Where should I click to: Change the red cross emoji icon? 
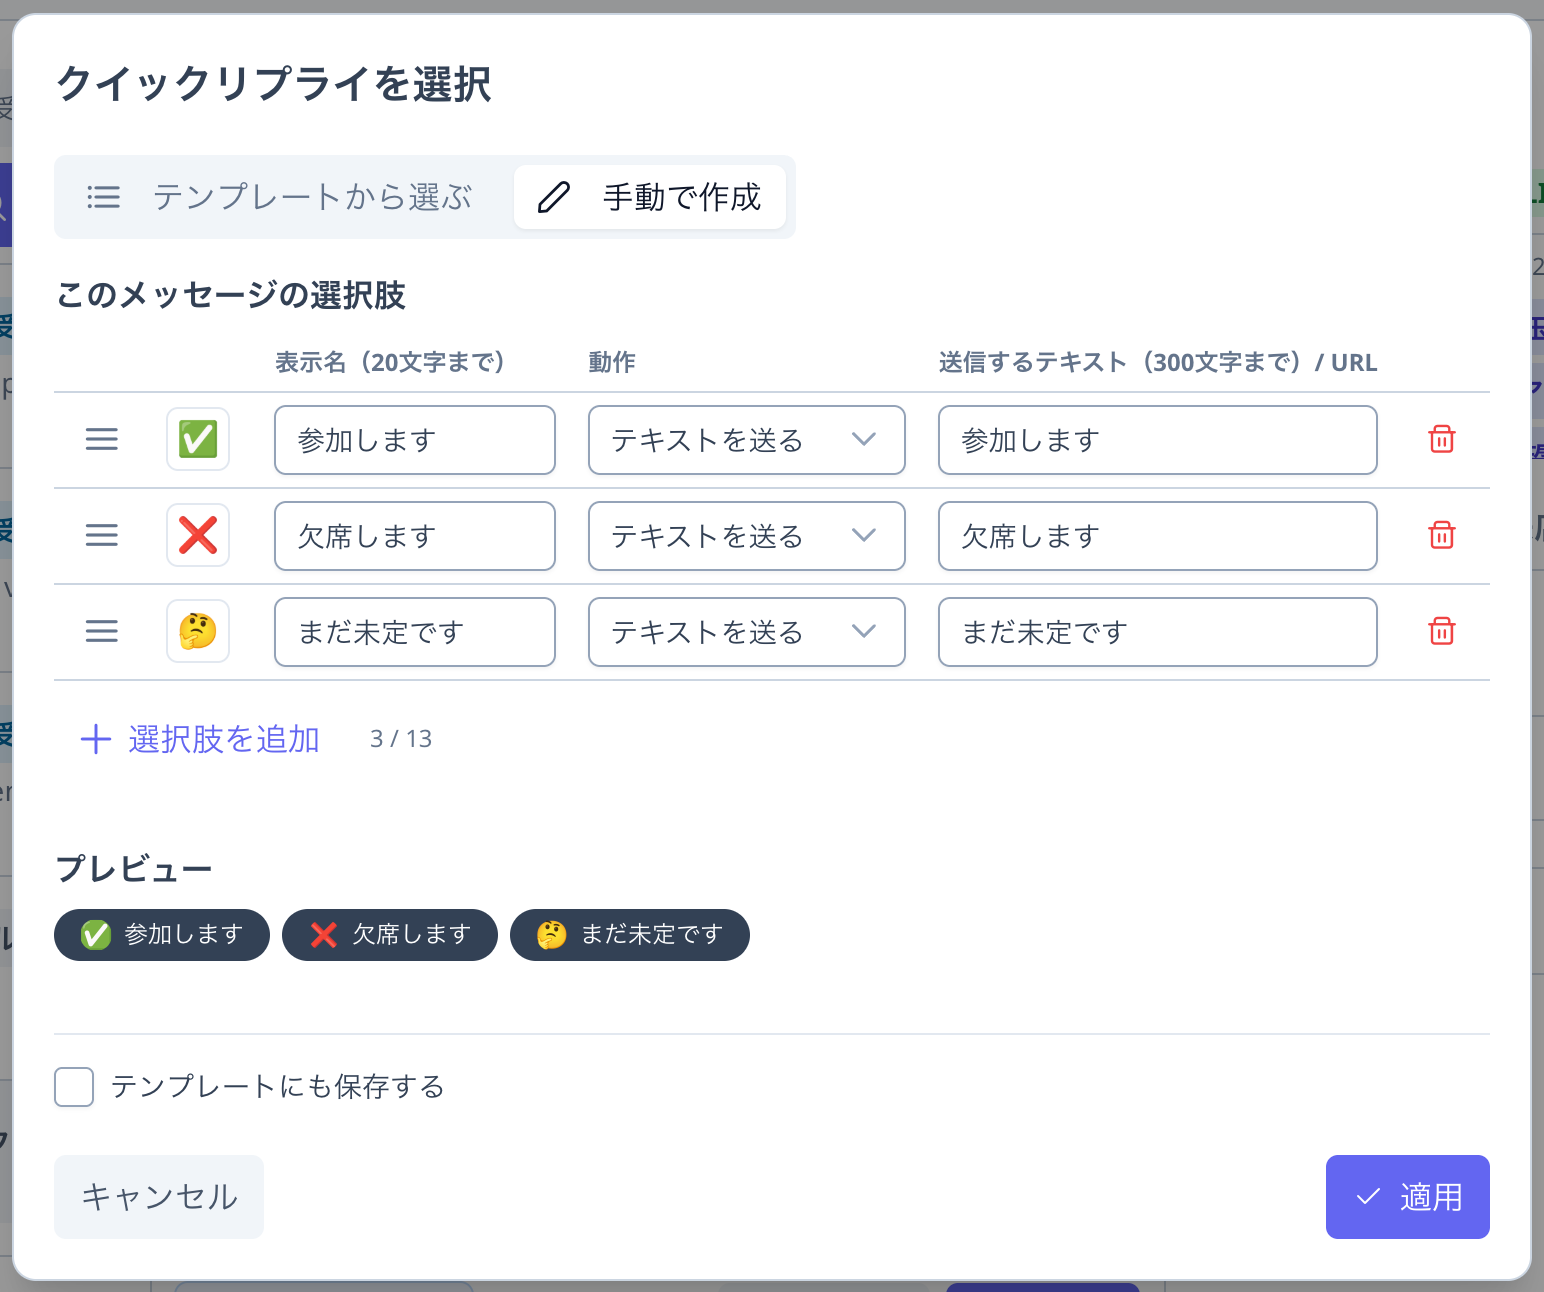click(x=198, y=535)
